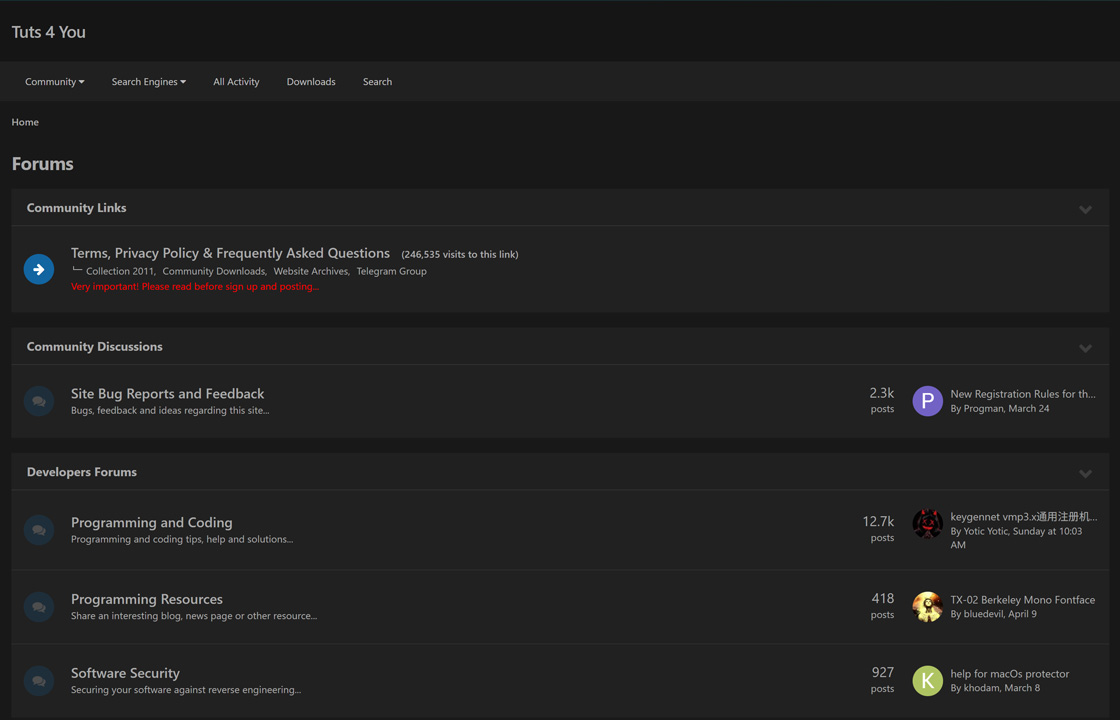Click 'Bugs, feedback and ideas' description
Image resolution: width=1120 pixels, height=720 pixels.
[170, 411]
